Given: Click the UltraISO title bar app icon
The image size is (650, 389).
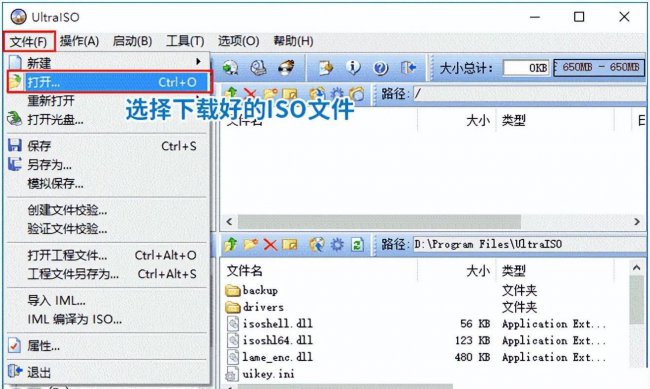Looking at the screenshot, I should (x=19, y=17).
